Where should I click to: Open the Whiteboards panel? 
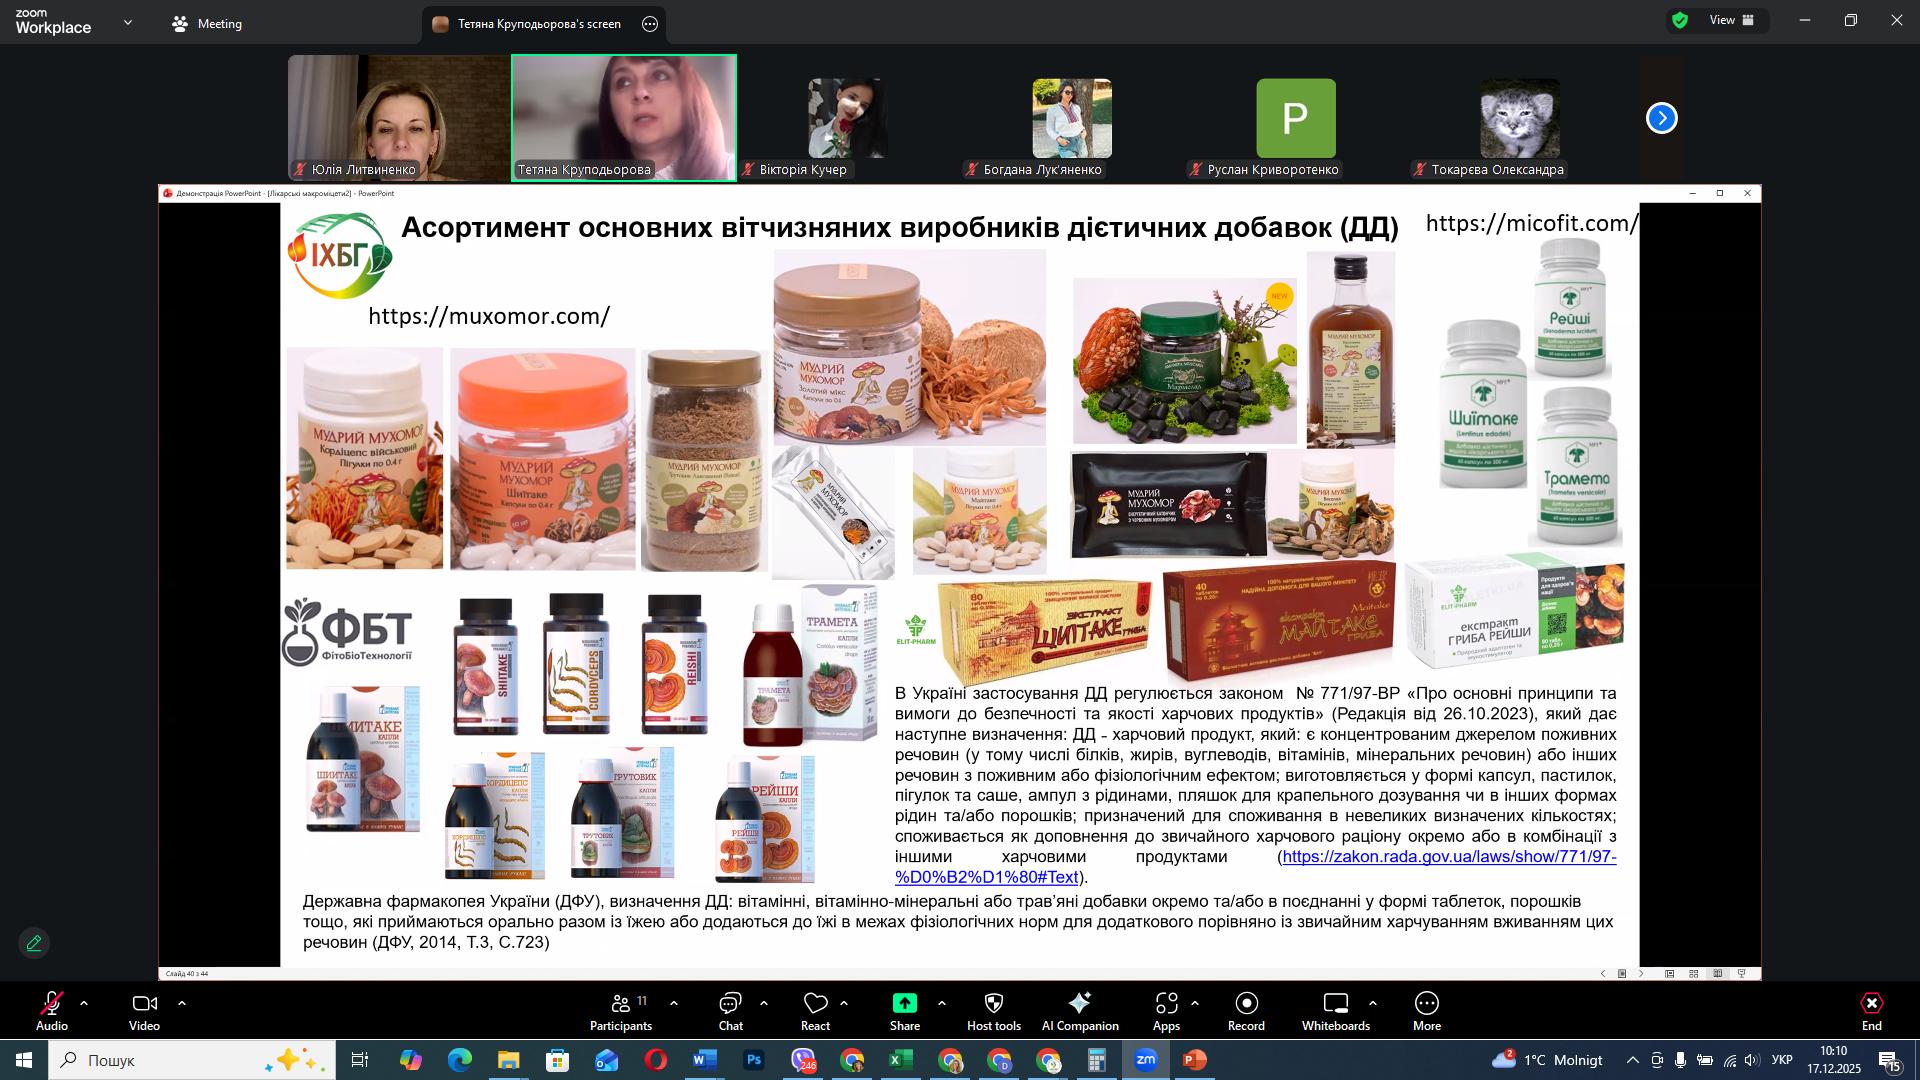1335,1010
